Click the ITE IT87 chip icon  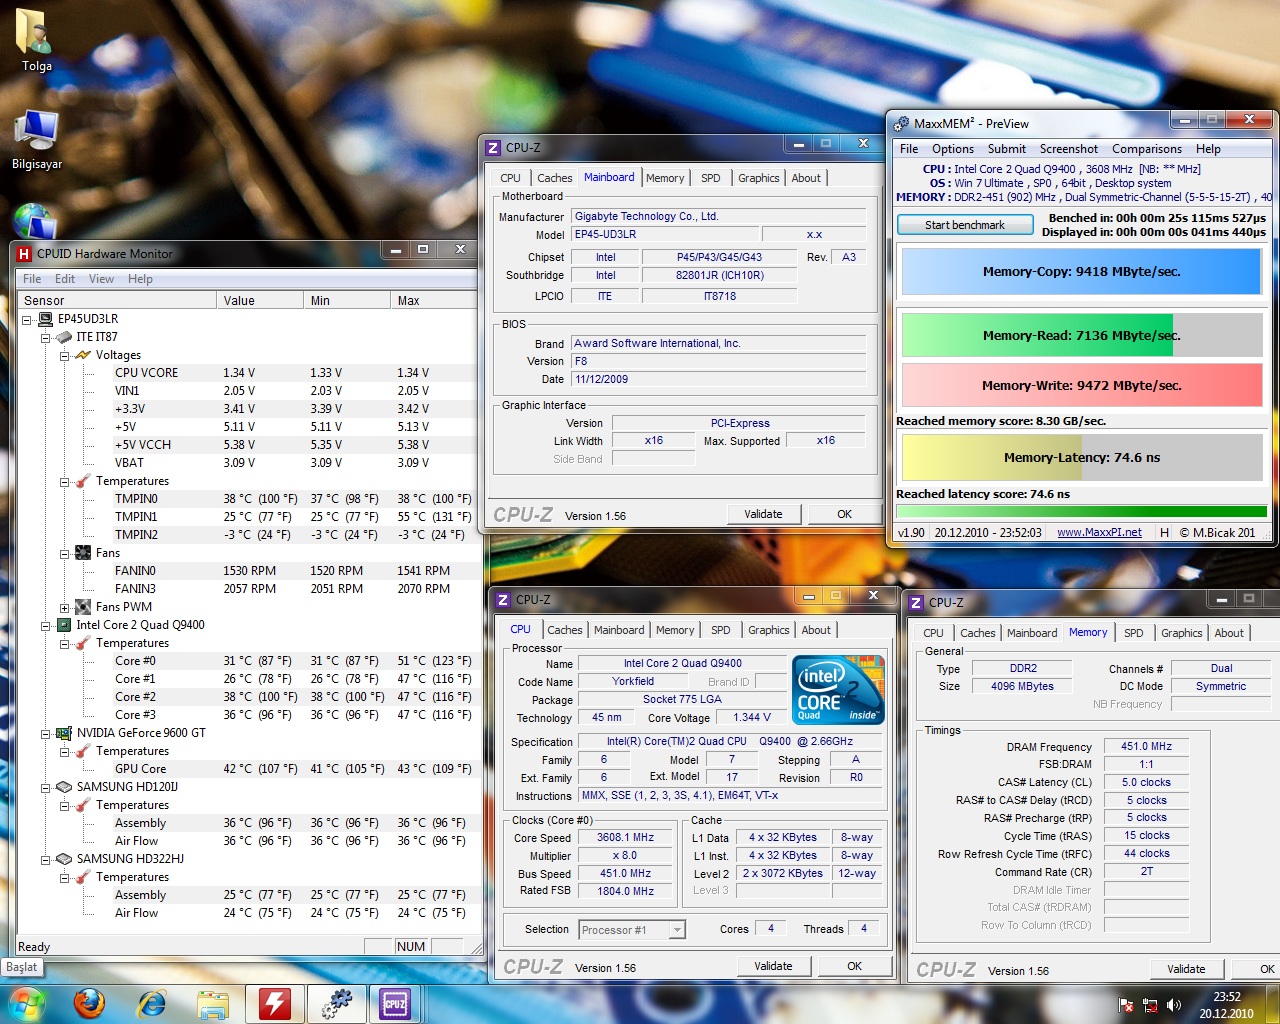(x=65, y=337)
